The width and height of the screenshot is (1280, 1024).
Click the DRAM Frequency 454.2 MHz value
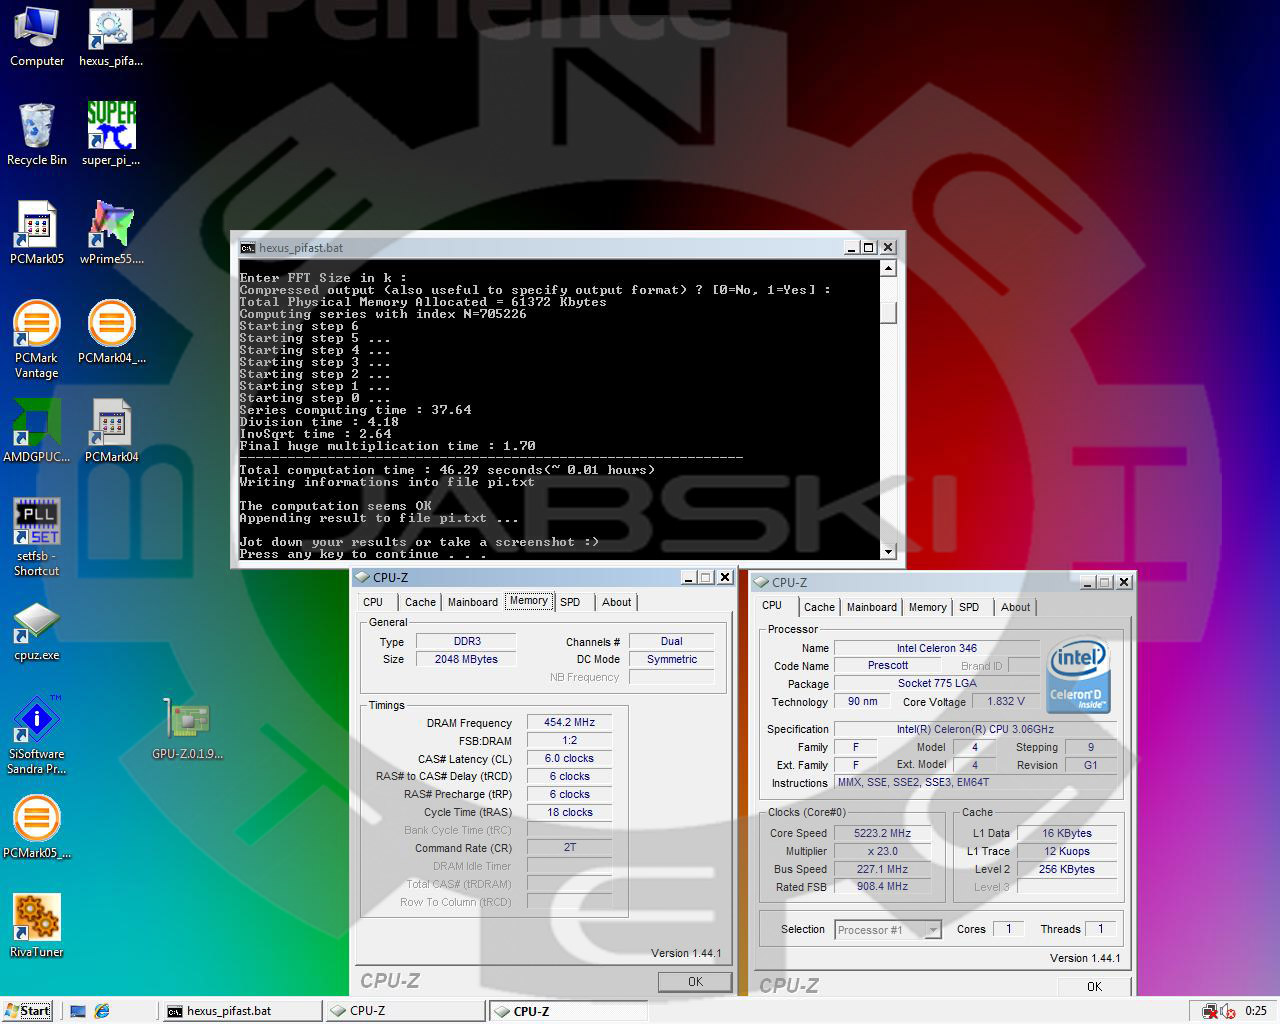click(x=569, y=722)
